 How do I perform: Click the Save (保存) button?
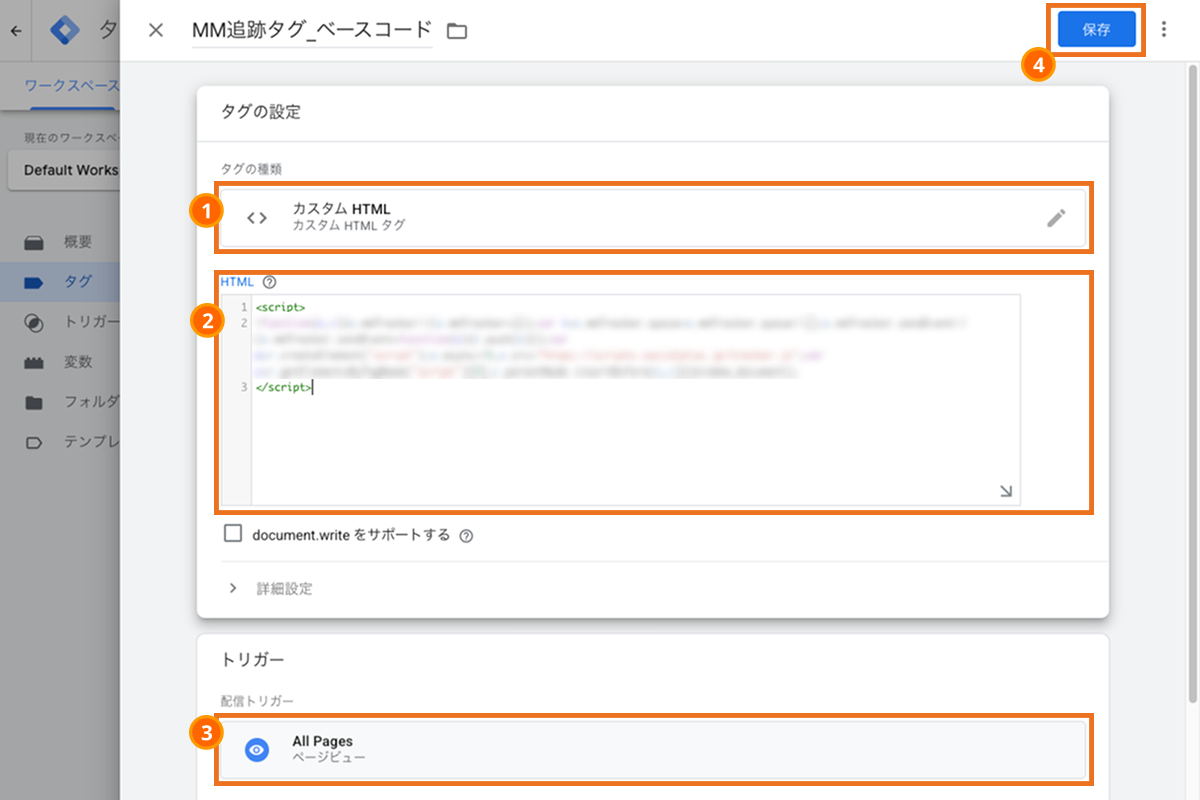click(1096, 30)
